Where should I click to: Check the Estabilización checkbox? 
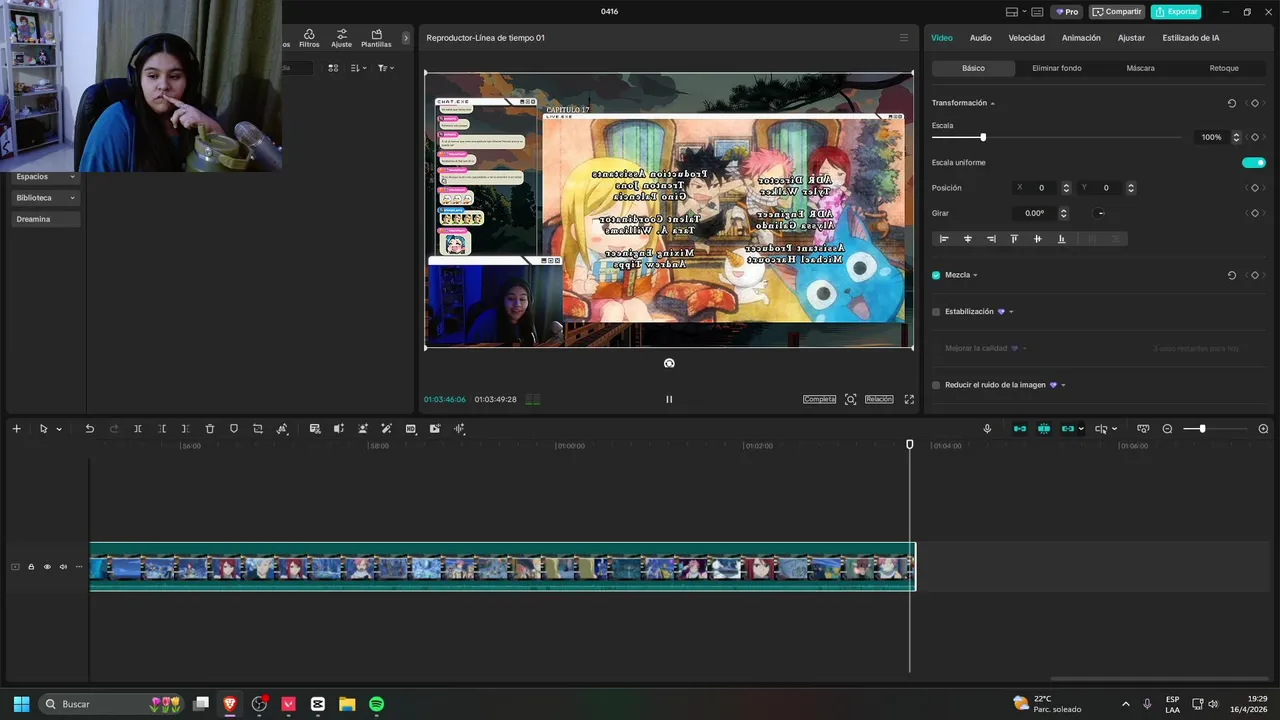click(x=936, y=312)
